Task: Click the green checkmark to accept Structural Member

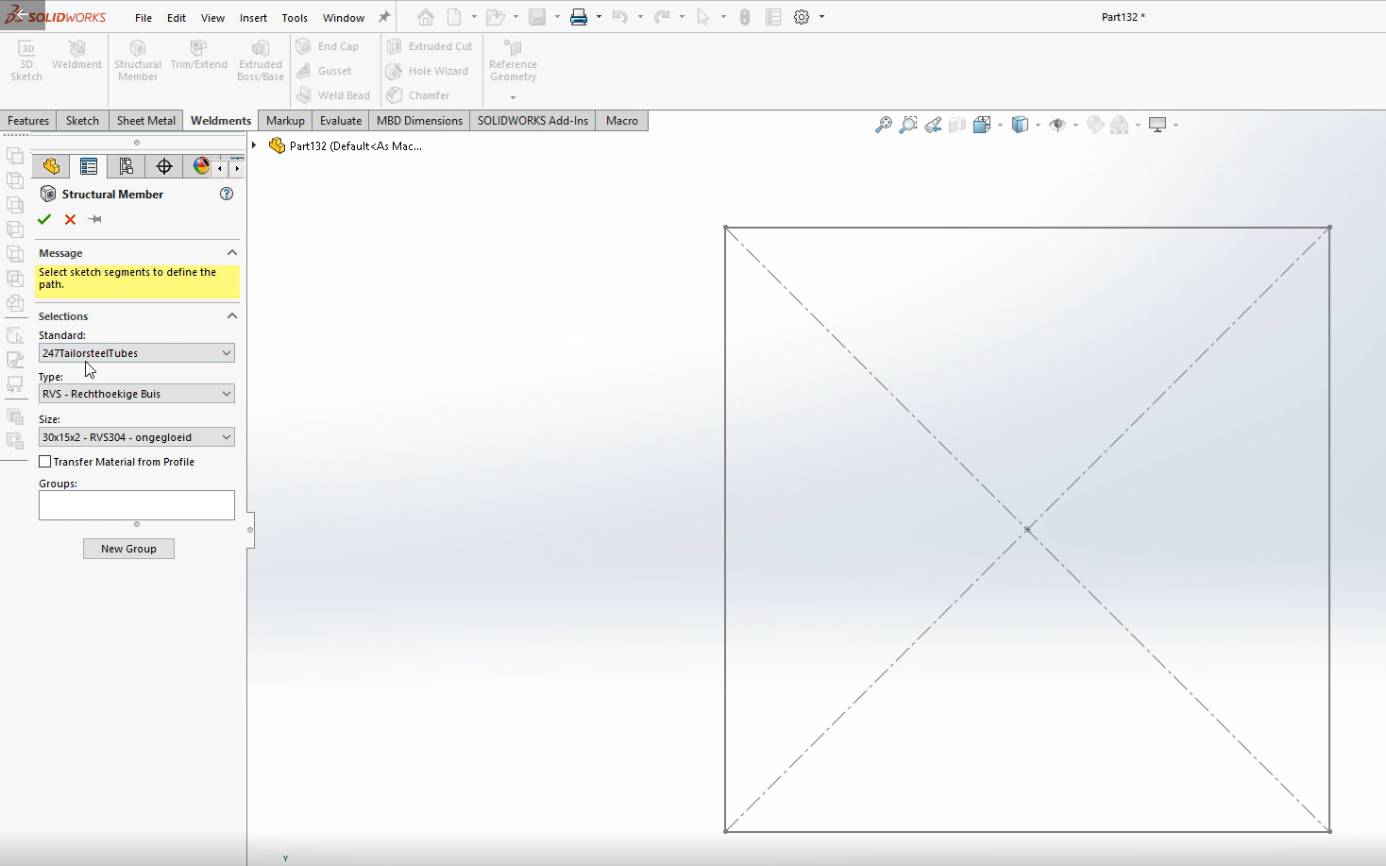Action: point(44,220)
